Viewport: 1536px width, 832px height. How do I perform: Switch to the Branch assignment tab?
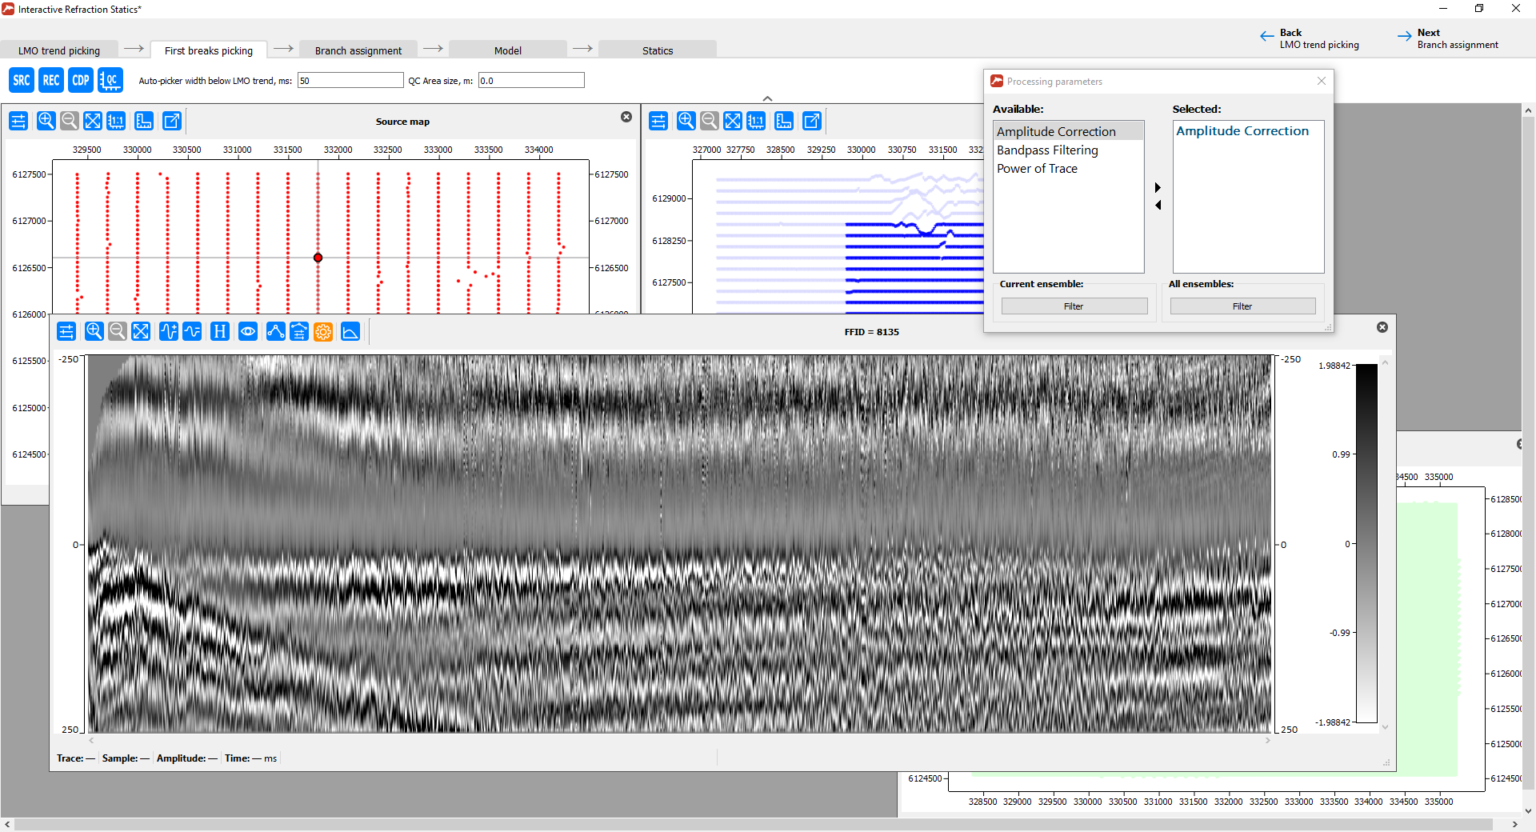click(x=358, y=50)
